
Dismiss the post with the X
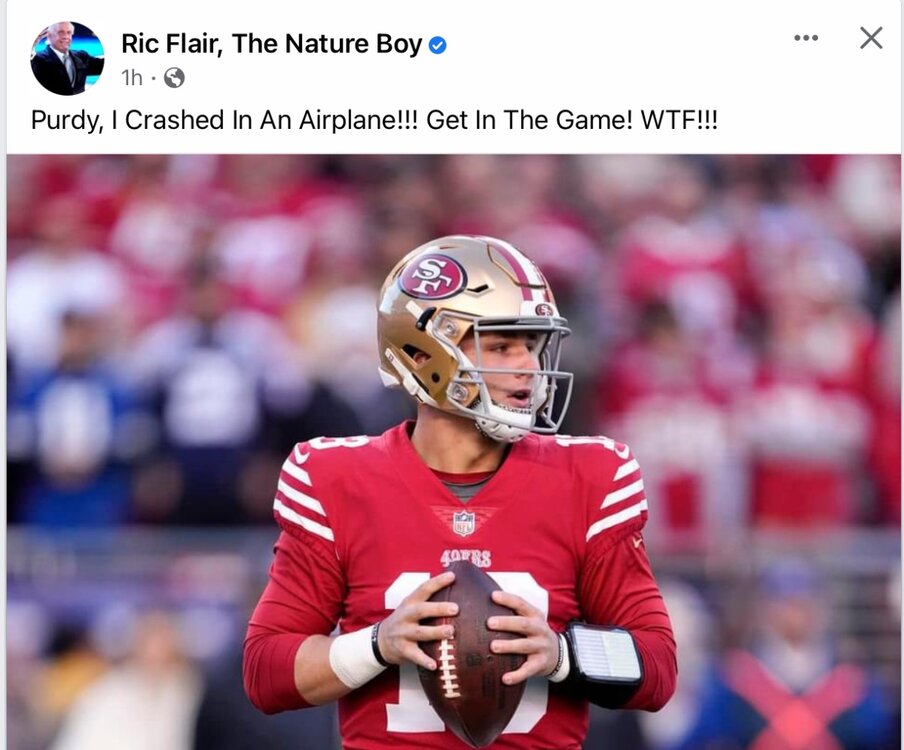coord(871,38)
